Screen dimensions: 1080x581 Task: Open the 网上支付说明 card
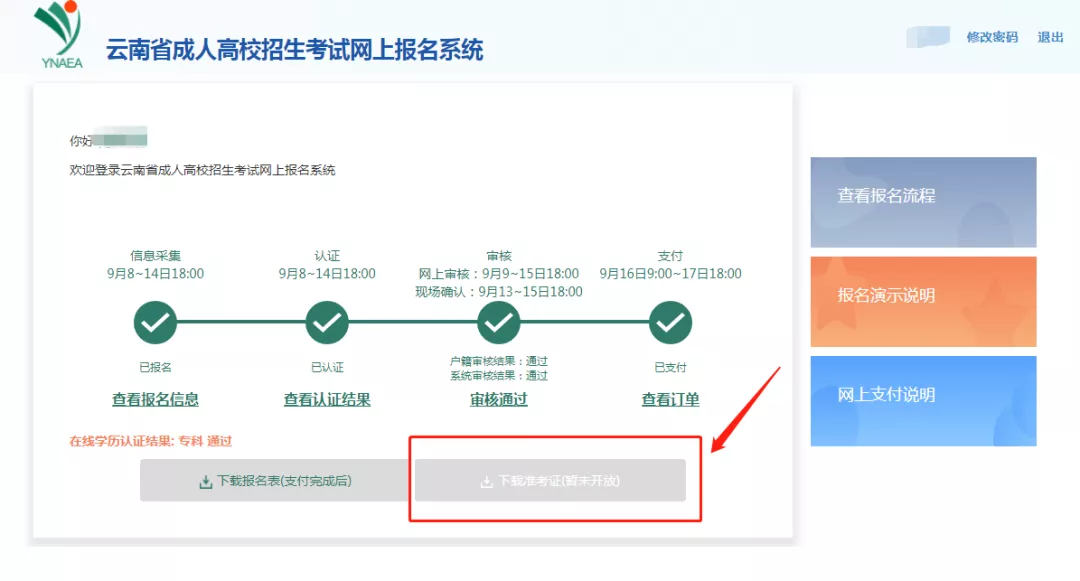[923, 401]
